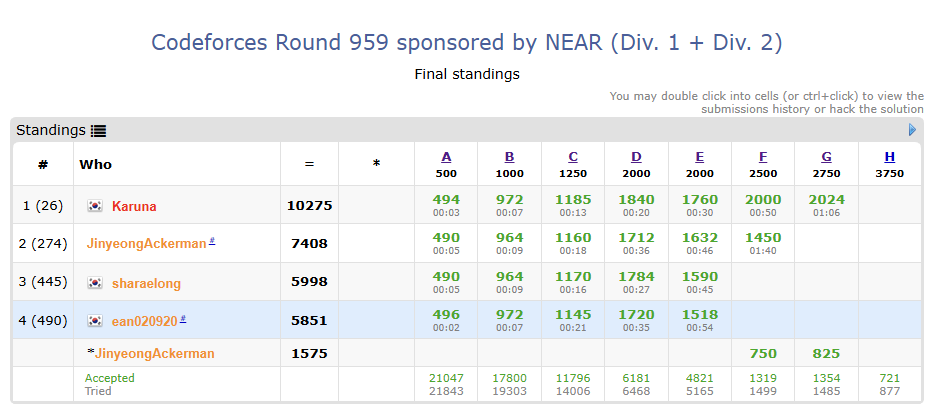Click ean020920's problem D cell 1720
Viewport: 934px width, 410px height.
[x=636, y=320]
